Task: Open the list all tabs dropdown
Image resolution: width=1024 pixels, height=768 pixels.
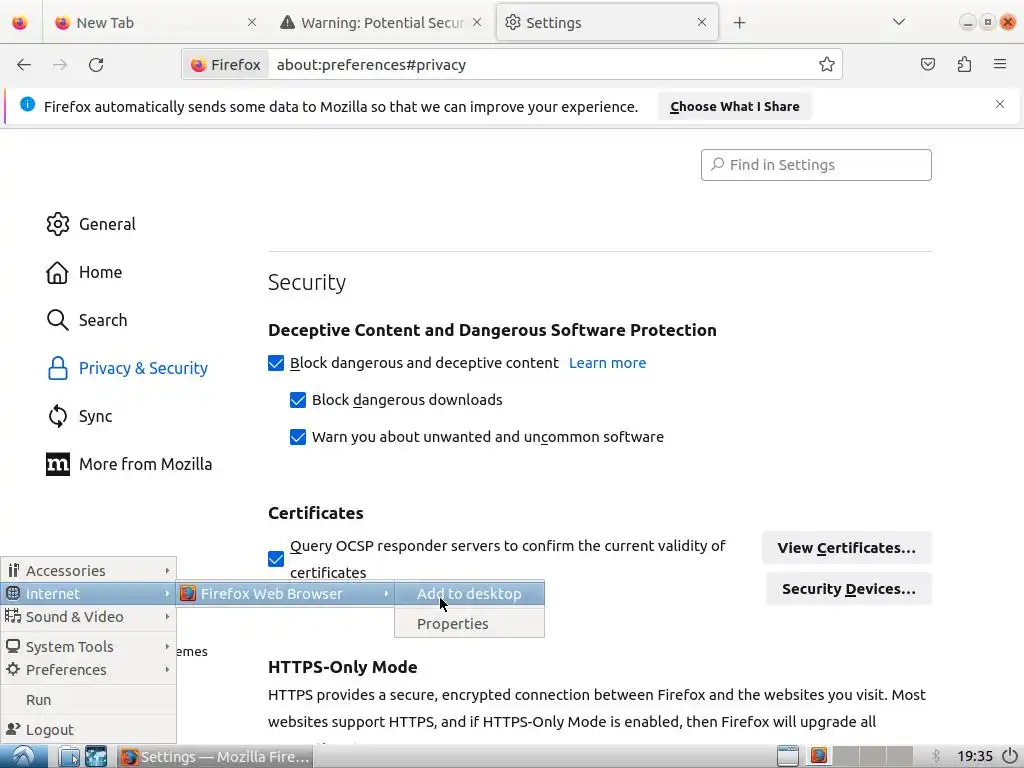Action: [899, 22]
